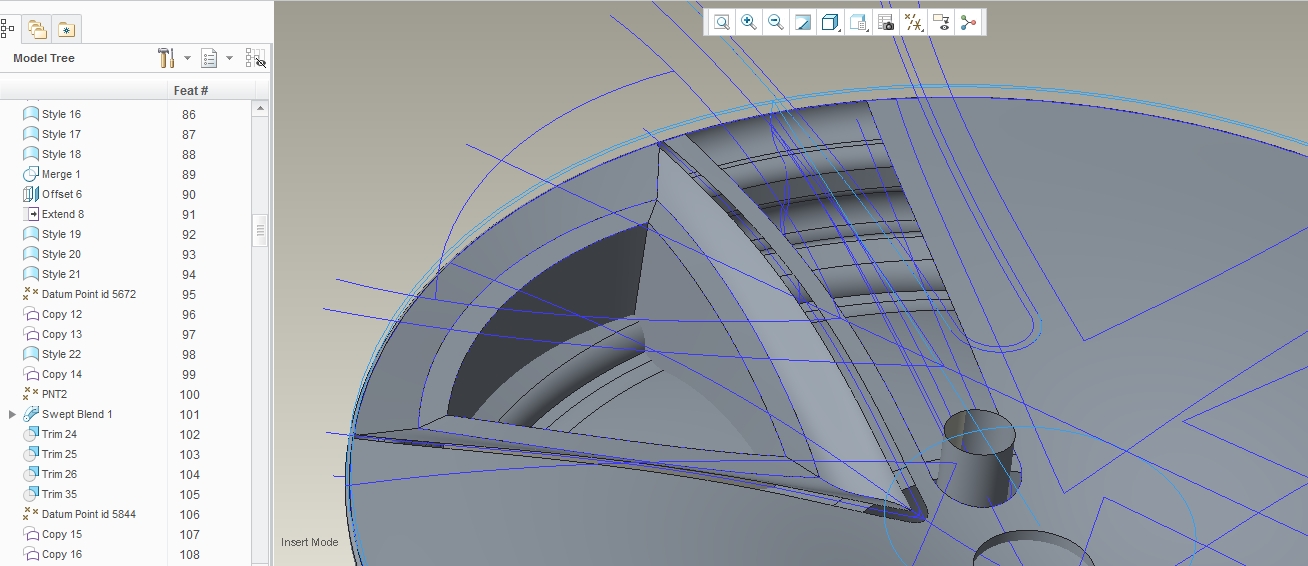This screenshot has width=1308, height=566.
Task: Switch to the Folder Browser tab
Action: 37,29
